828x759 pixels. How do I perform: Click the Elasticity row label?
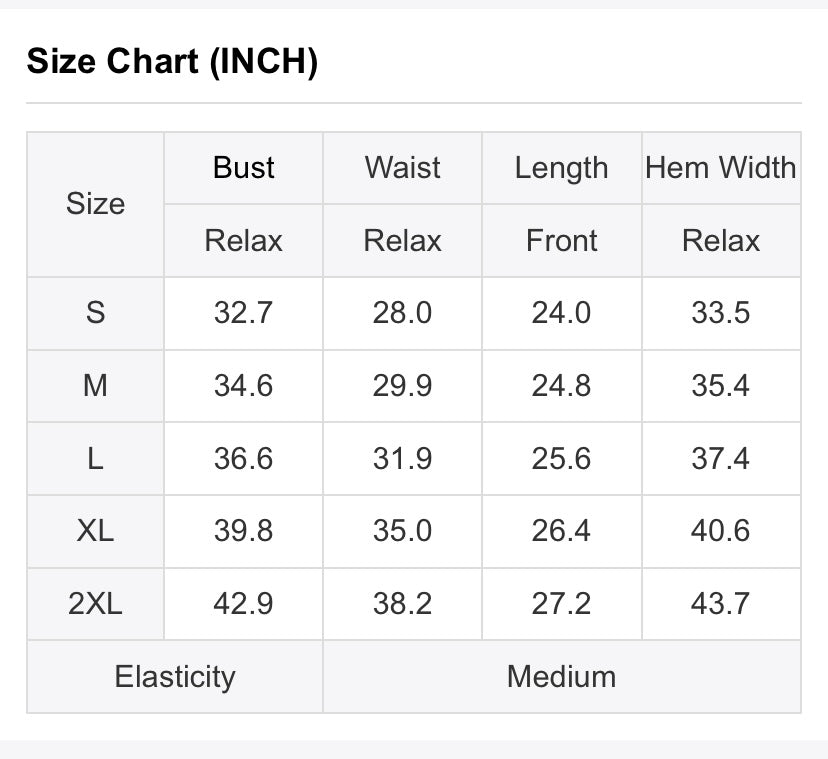tap(174, 677)
